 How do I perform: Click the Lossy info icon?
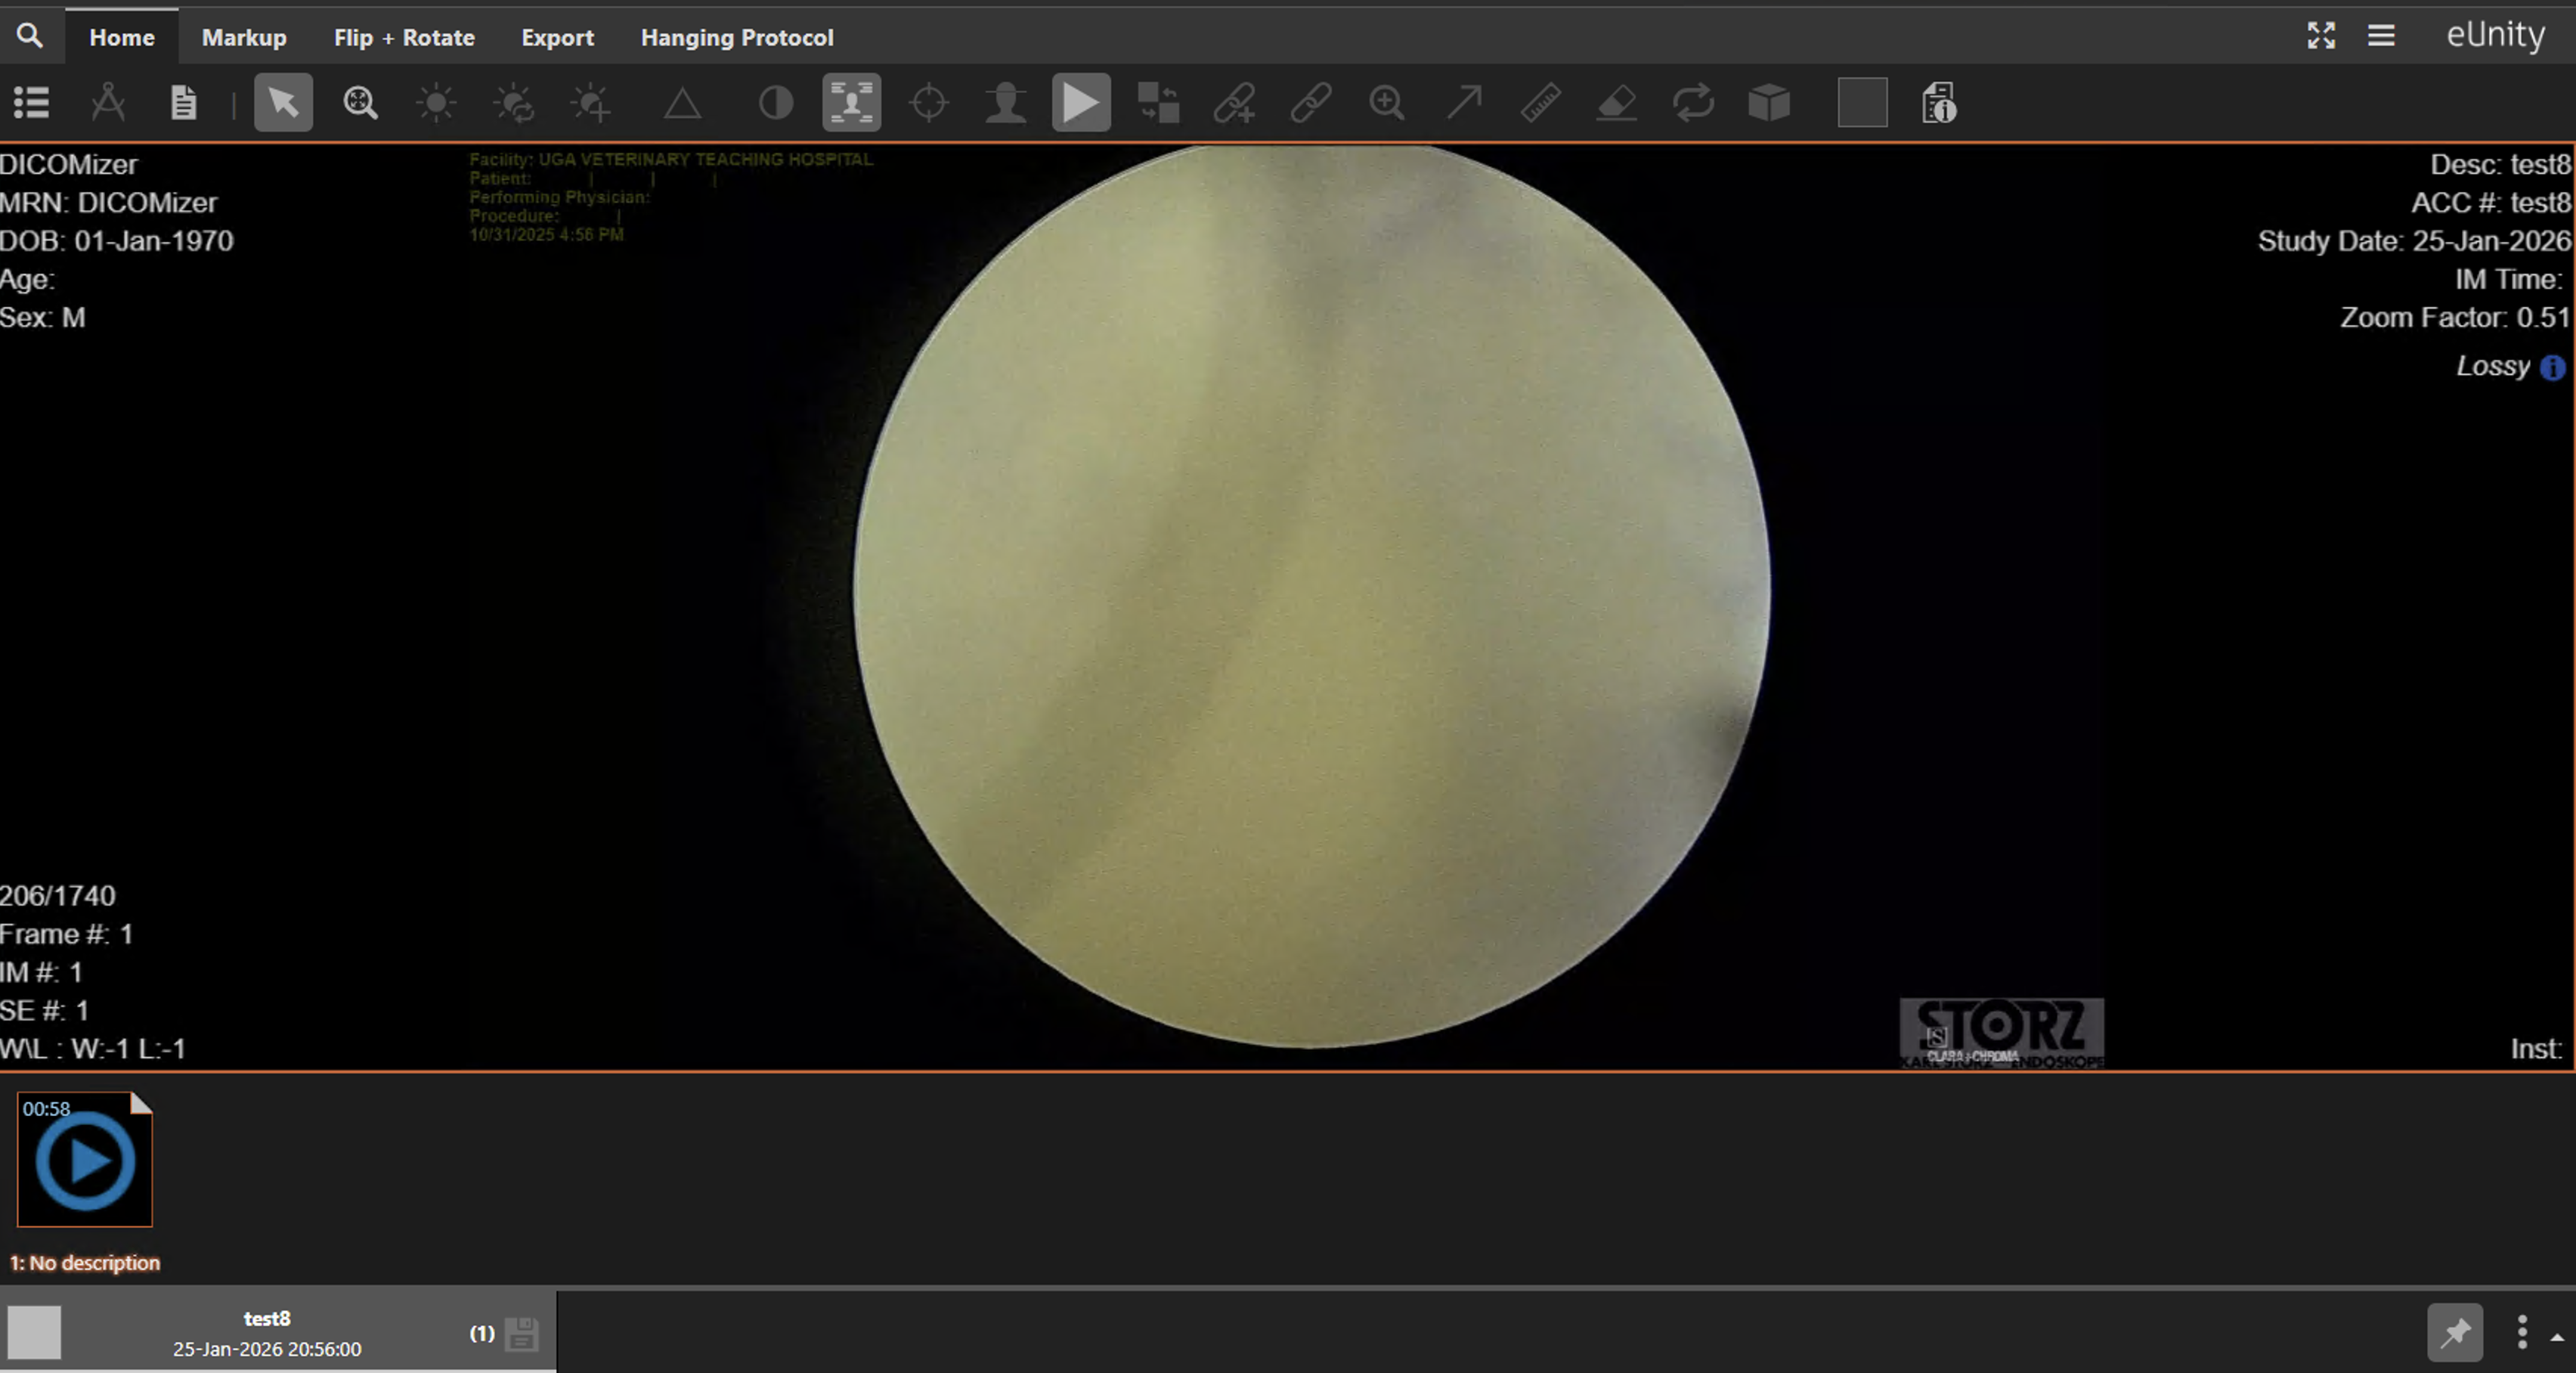(2552, 367)
